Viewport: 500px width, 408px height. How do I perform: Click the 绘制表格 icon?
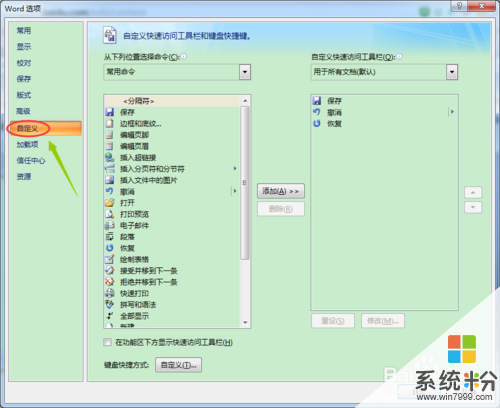110,259
